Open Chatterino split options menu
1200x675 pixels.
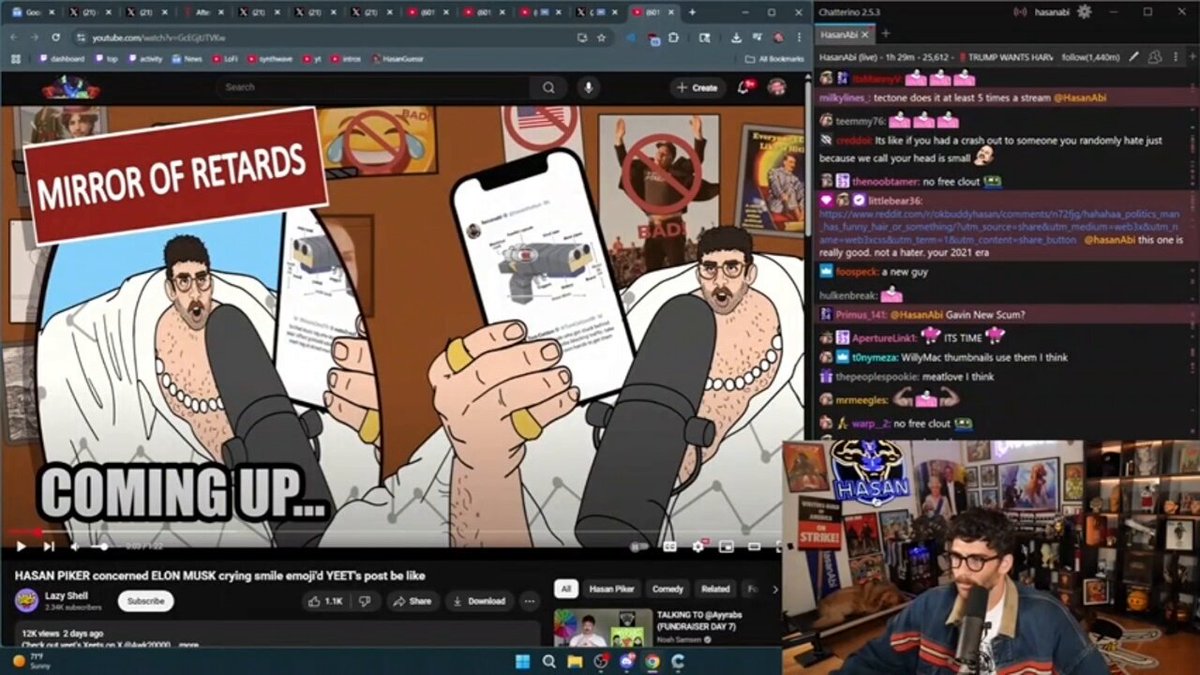pyautogui.click(x=1174, y=57)
